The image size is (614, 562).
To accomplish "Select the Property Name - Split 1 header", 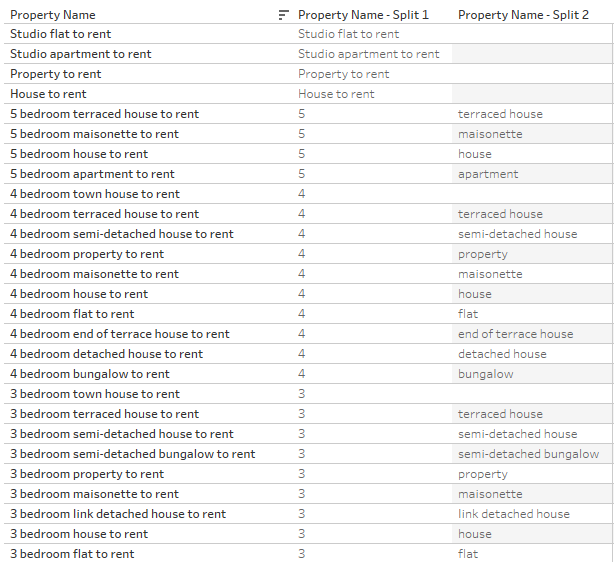I will click(x=363, y=15).
